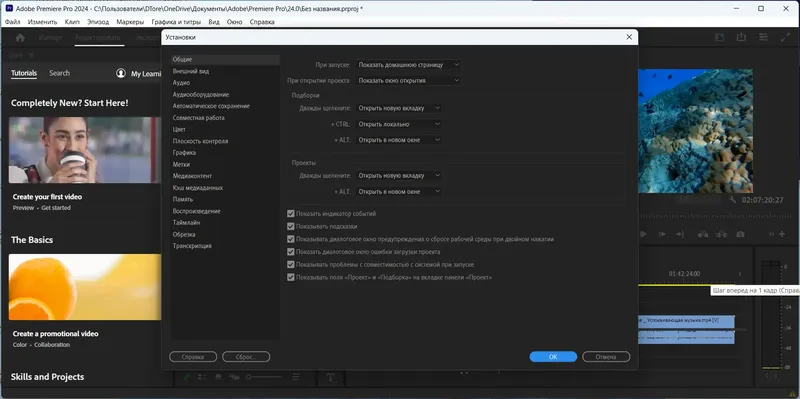Image resolution: width=800 pixels, height=399 pixels.
Task: Open the Эпизод menu
Action: pos(98,22)
